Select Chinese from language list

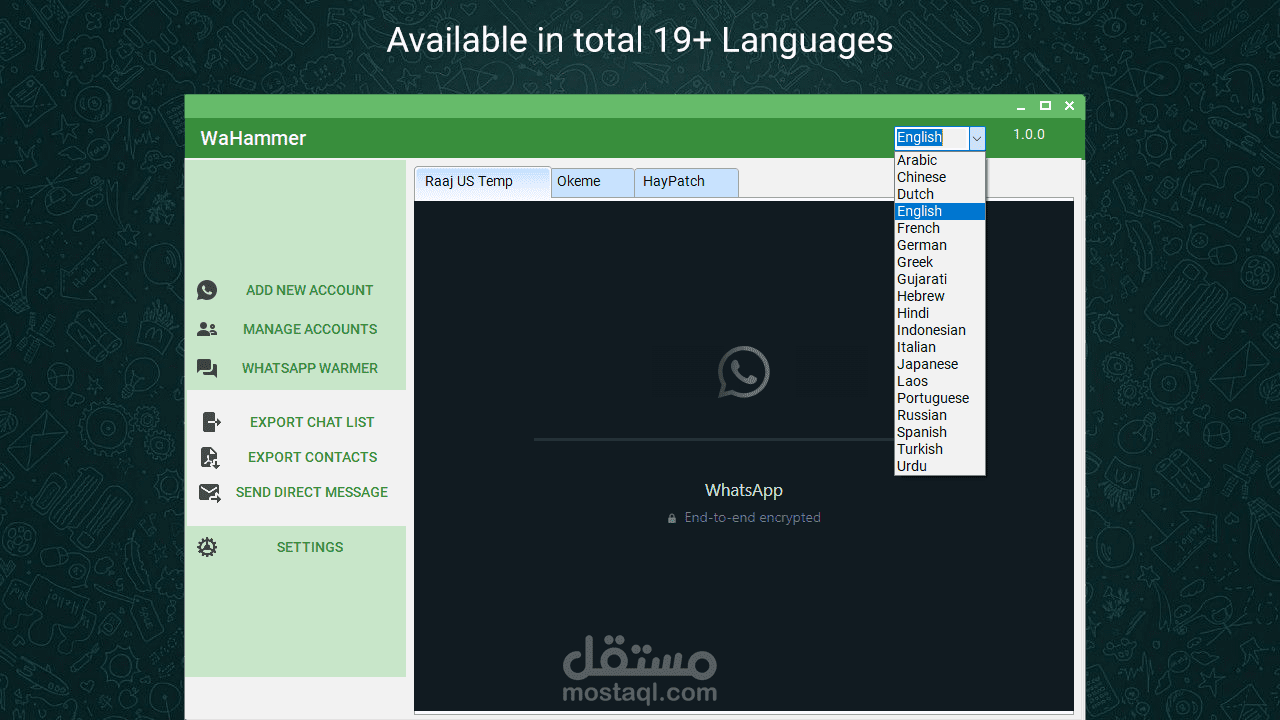[940, 177]
